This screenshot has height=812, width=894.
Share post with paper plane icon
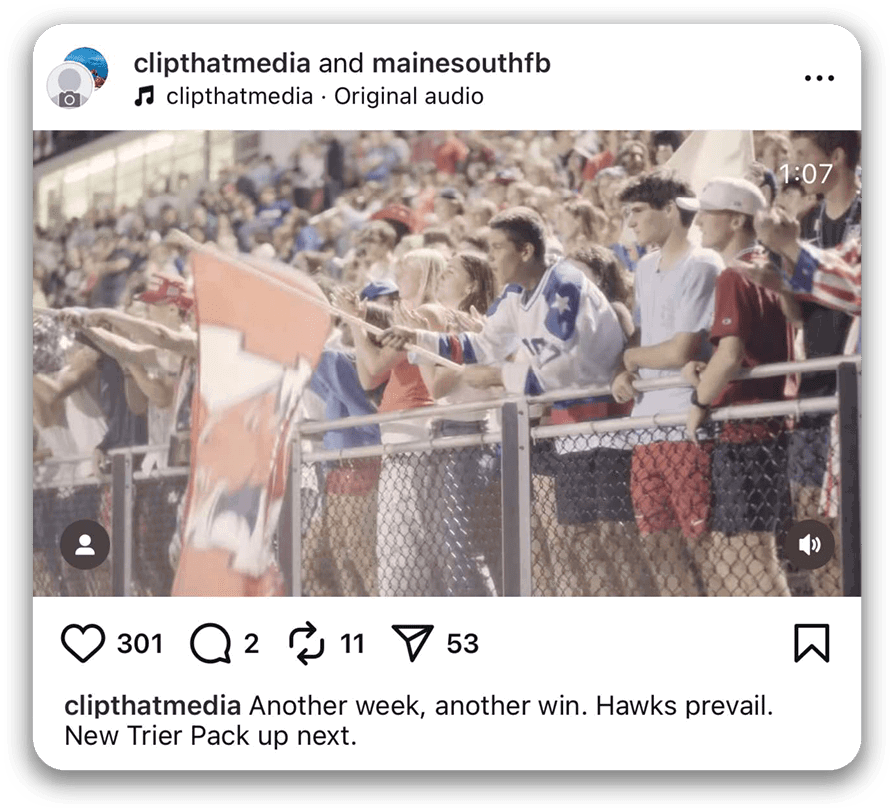coord(412,643)
